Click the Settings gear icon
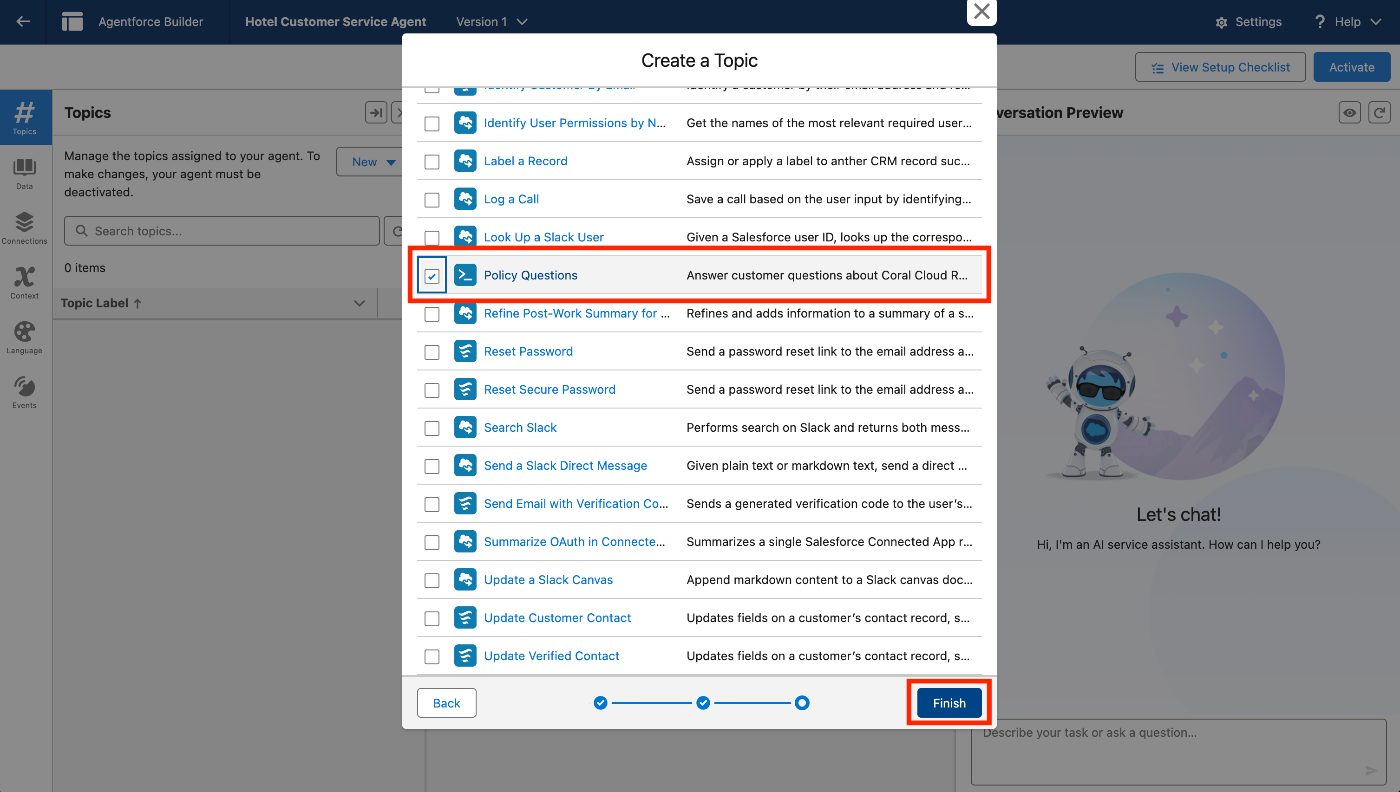Screen dimensions: 1400x792 point(1221,22)
